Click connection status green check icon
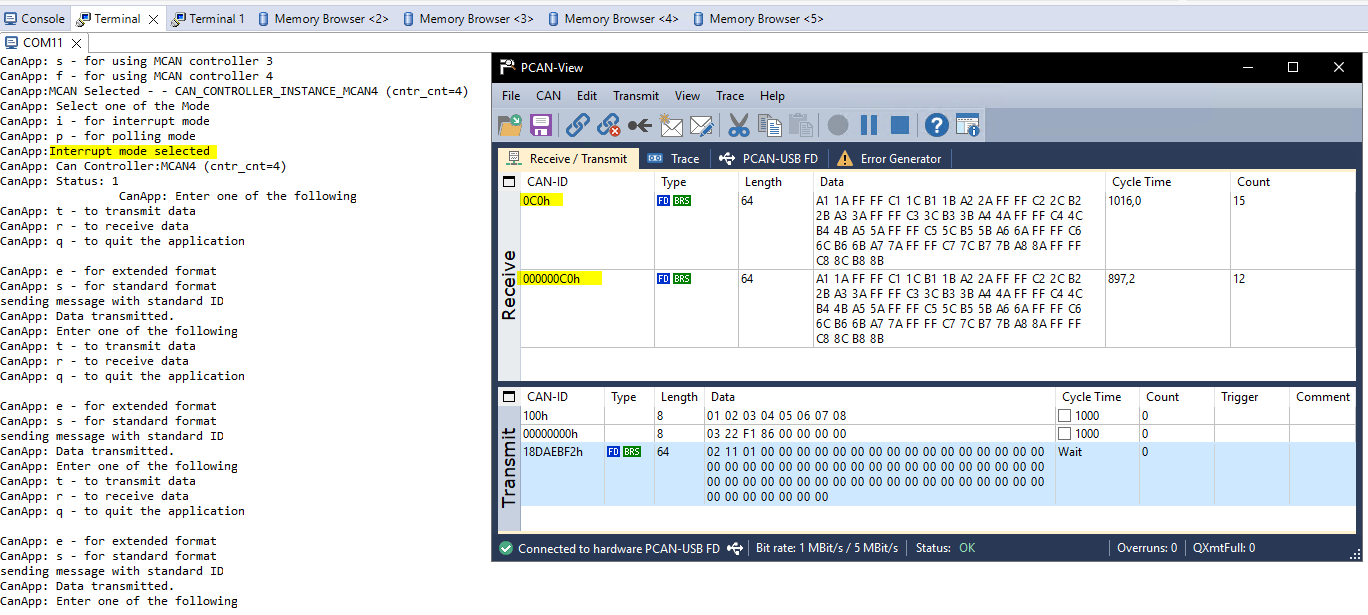 pos(506,548)
